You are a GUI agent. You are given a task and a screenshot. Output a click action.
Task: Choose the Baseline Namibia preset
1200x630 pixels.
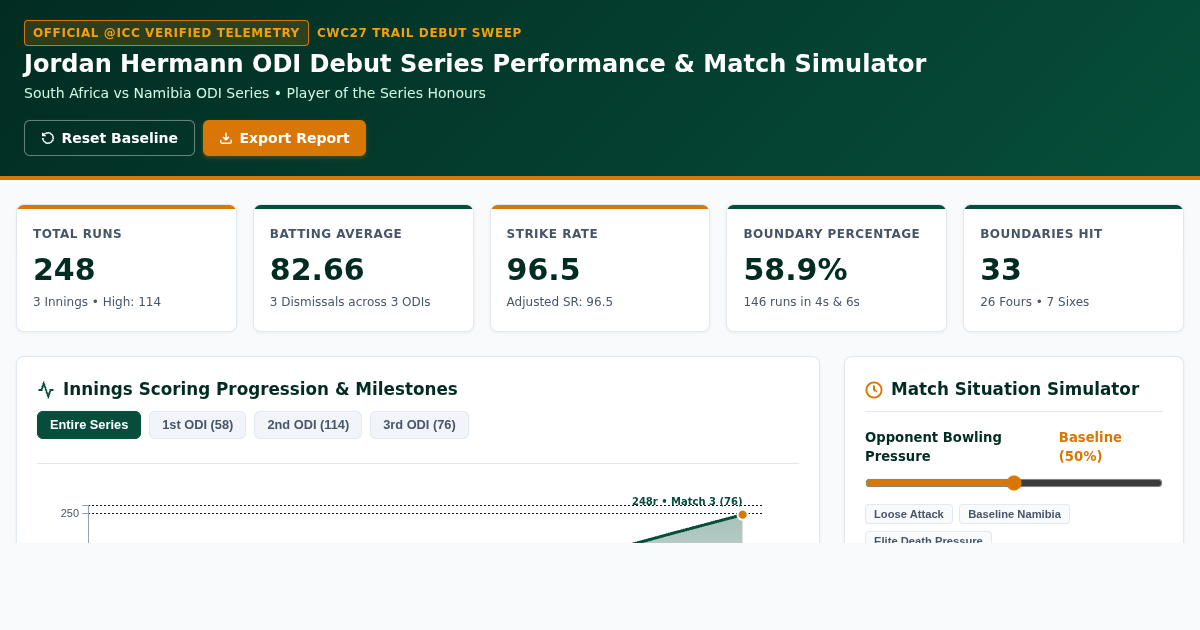pyautogui.click(x=1014, y=514)
